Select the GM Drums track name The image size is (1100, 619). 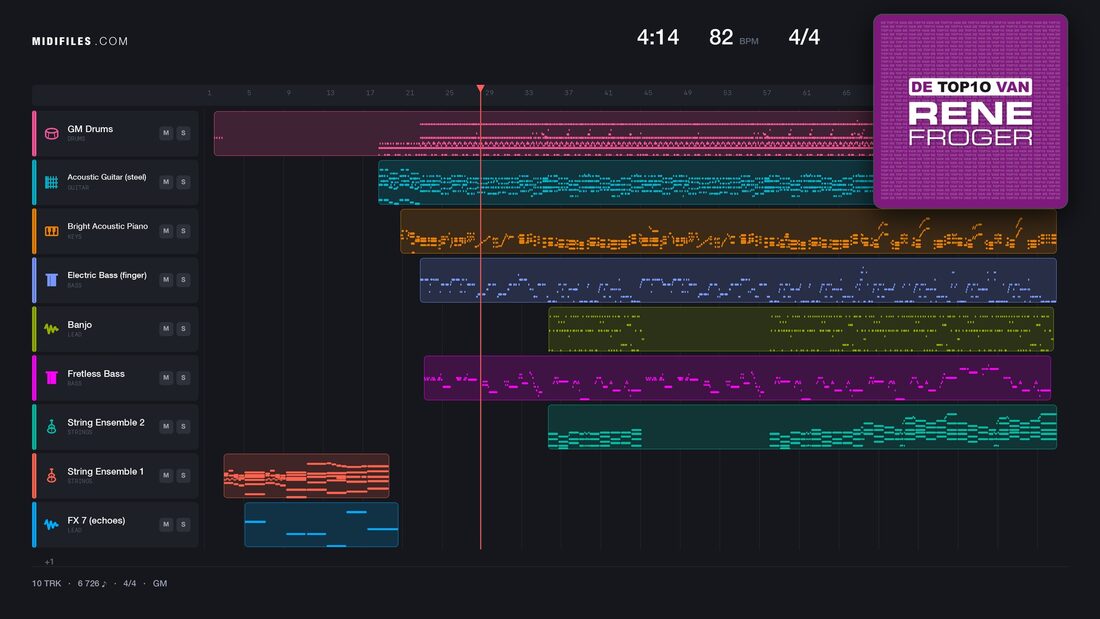point(90,129)
